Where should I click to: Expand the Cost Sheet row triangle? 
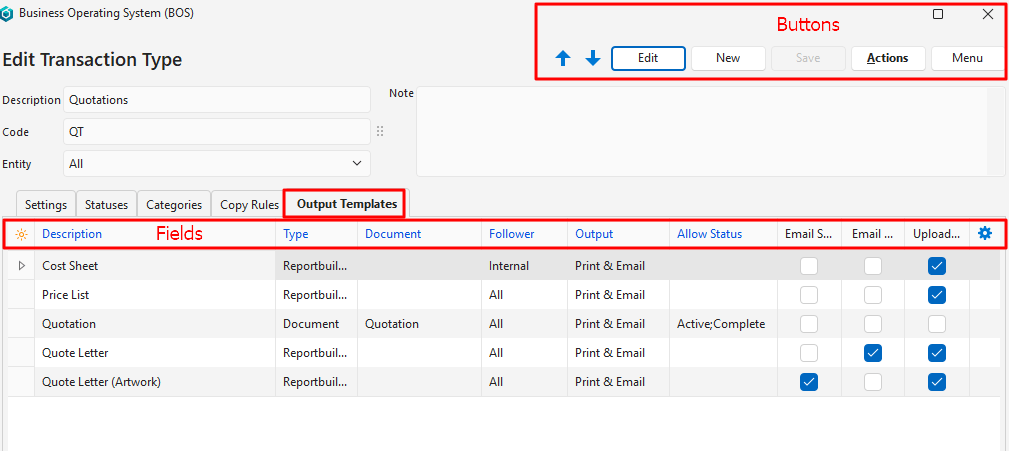click(22, 266)
